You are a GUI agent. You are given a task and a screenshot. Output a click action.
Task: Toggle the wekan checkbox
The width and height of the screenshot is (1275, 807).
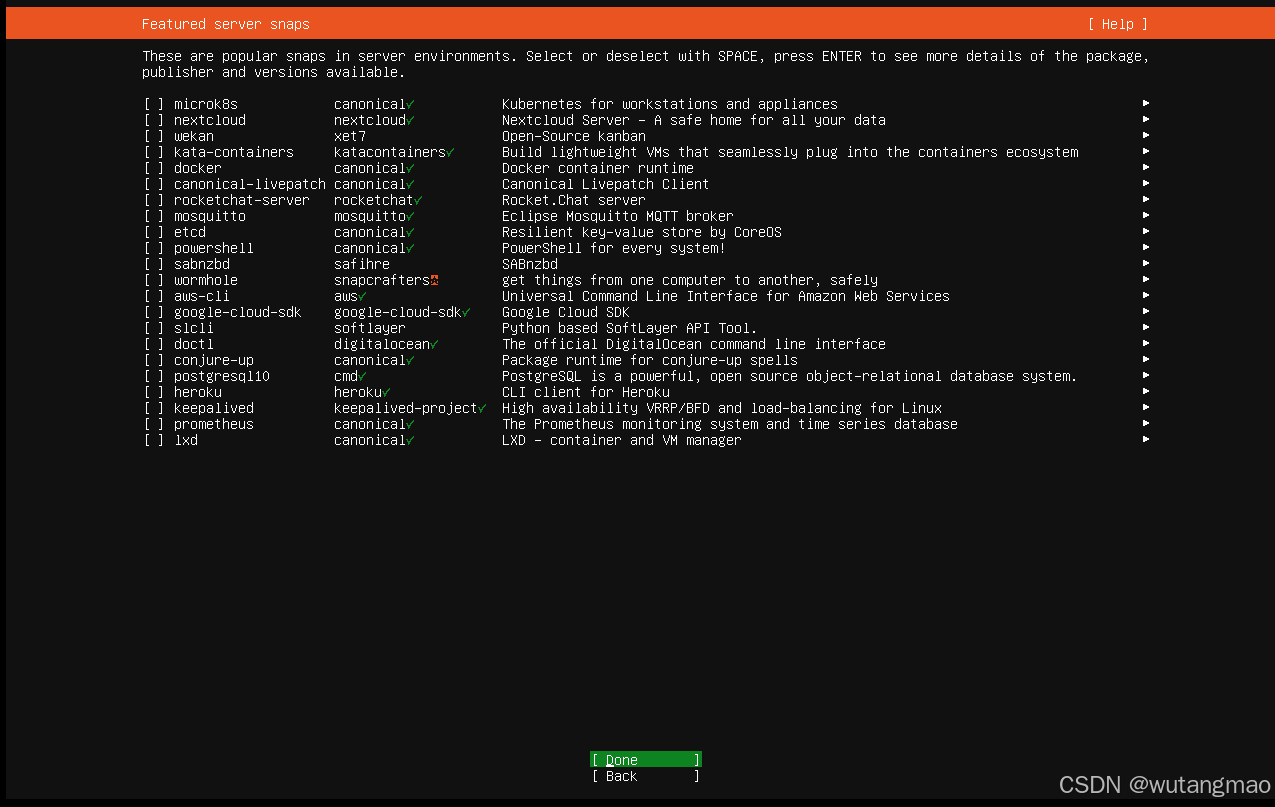click(x=153, y=136)
